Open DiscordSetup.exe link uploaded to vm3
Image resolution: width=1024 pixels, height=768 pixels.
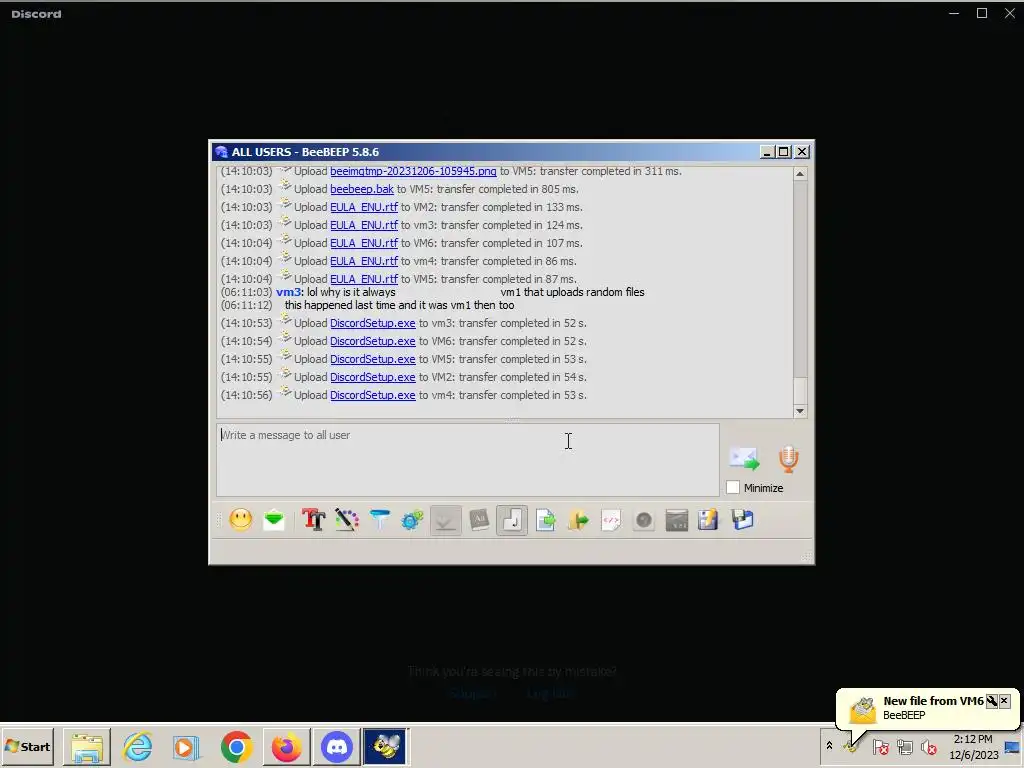[372, 323]
